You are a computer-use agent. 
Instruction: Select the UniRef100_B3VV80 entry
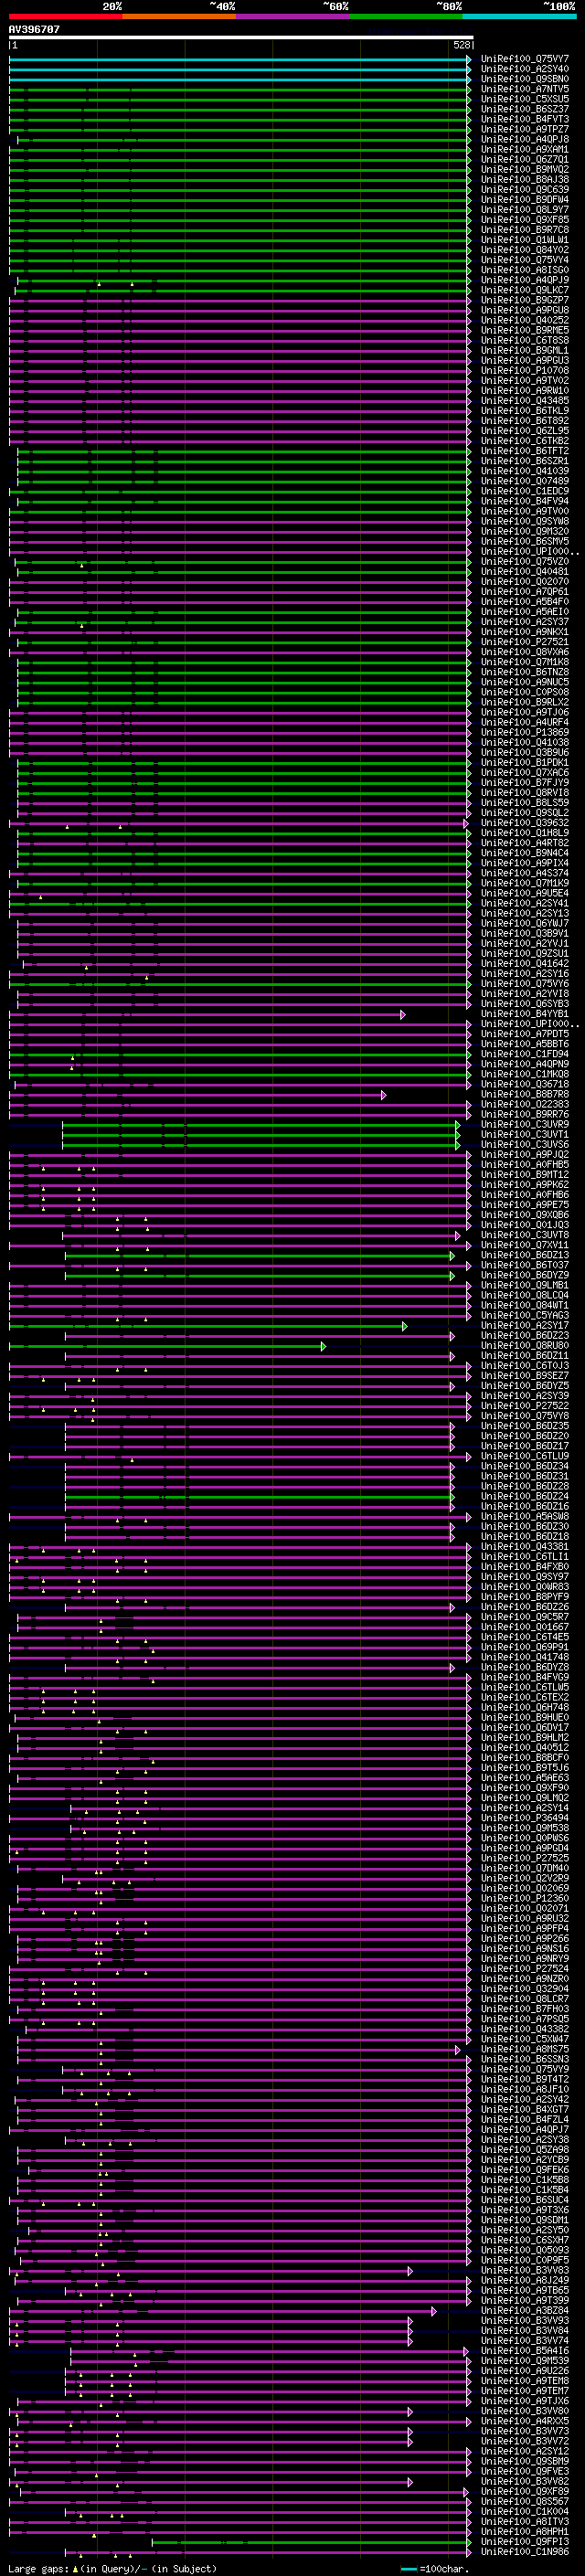(525, 2411)
